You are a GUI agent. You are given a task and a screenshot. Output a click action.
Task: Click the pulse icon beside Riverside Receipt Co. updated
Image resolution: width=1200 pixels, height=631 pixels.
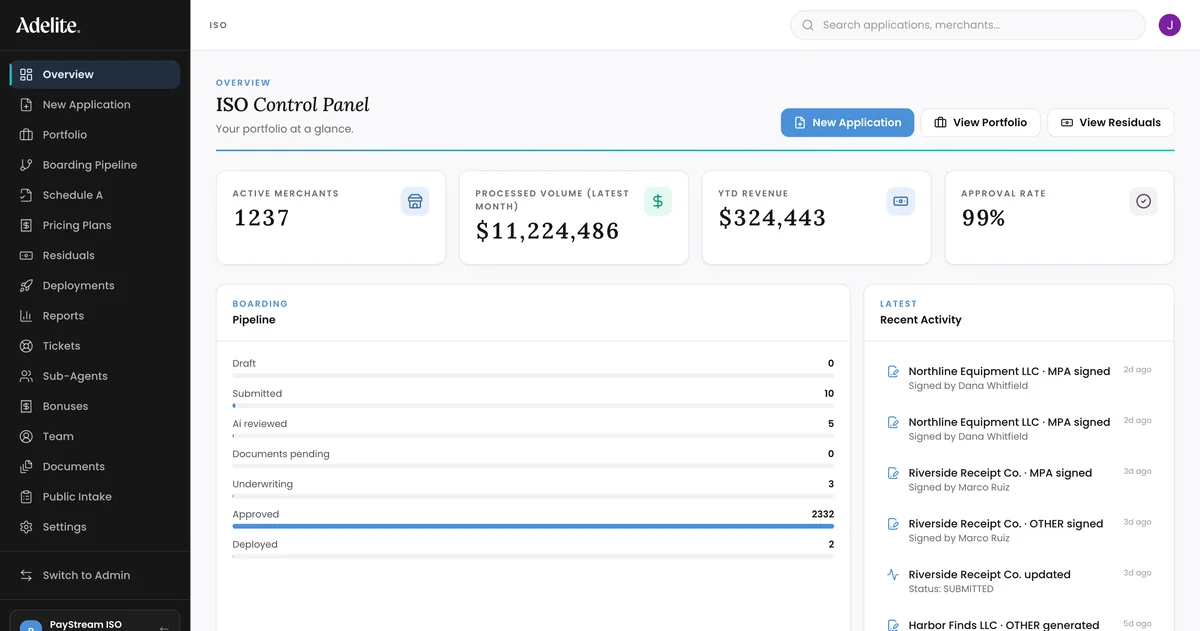[x=893, y=575]
